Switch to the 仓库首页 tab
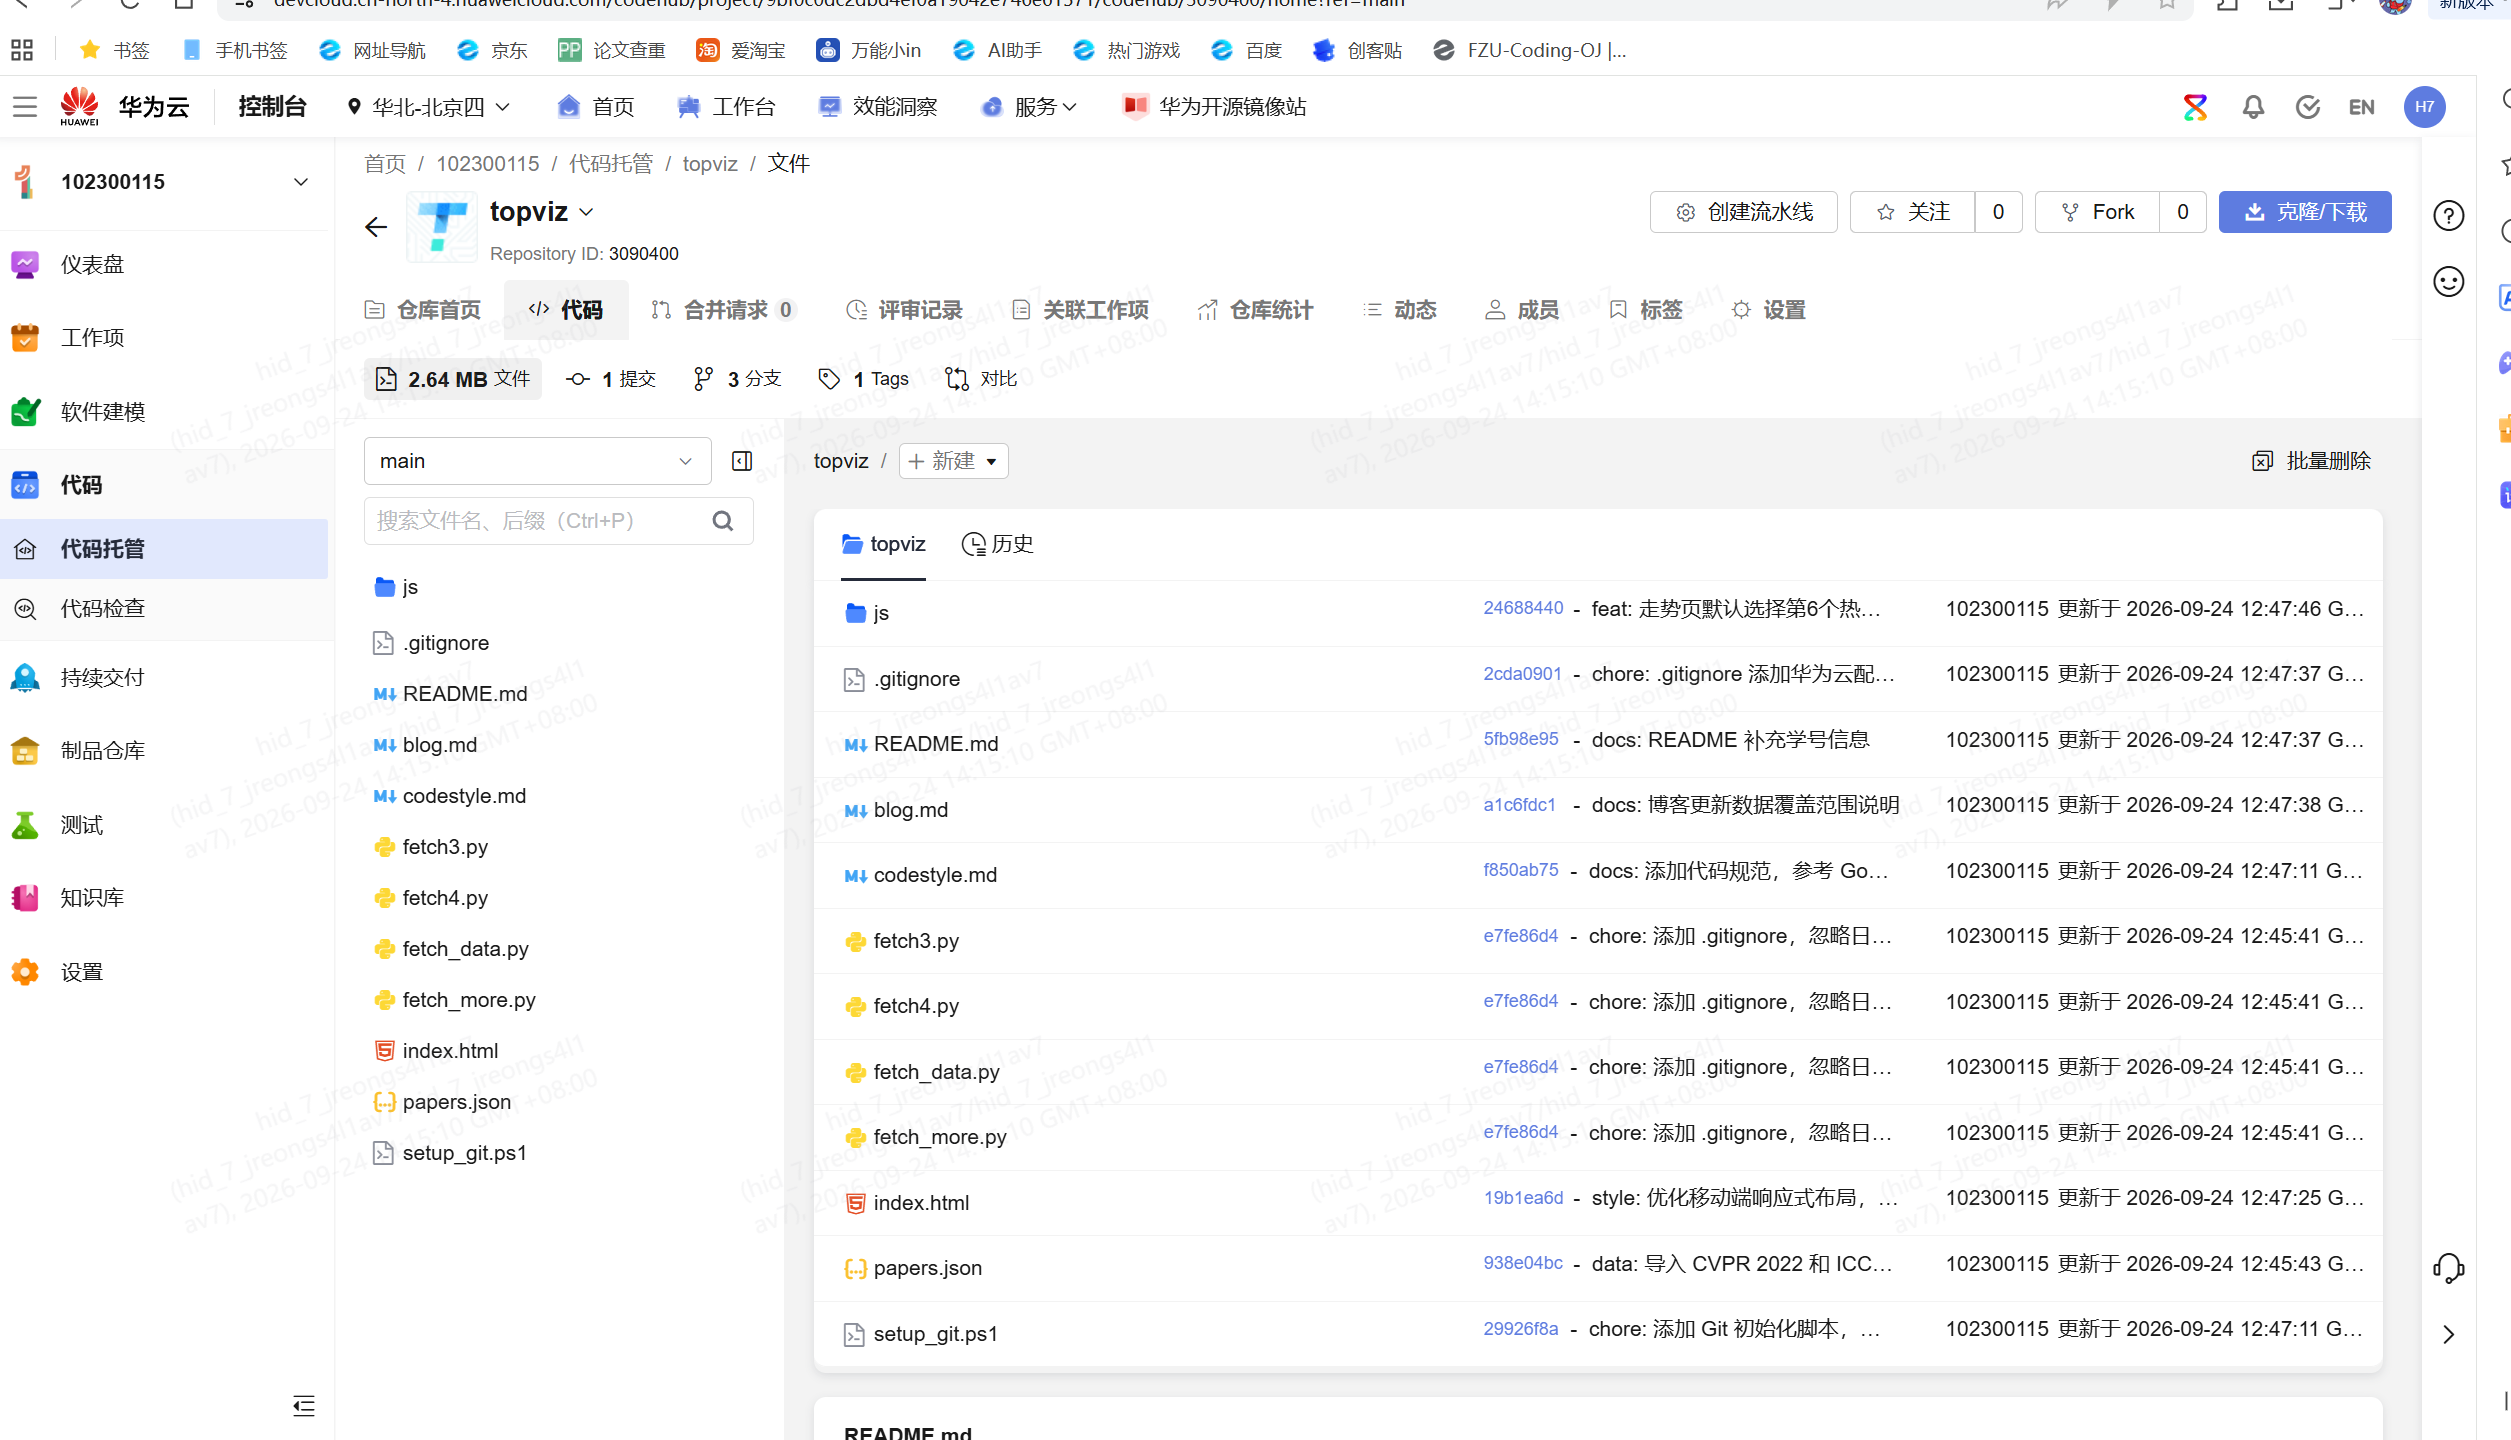Screen dimensions: 2511x1440 pyautogui.click(x=423, y=310)
